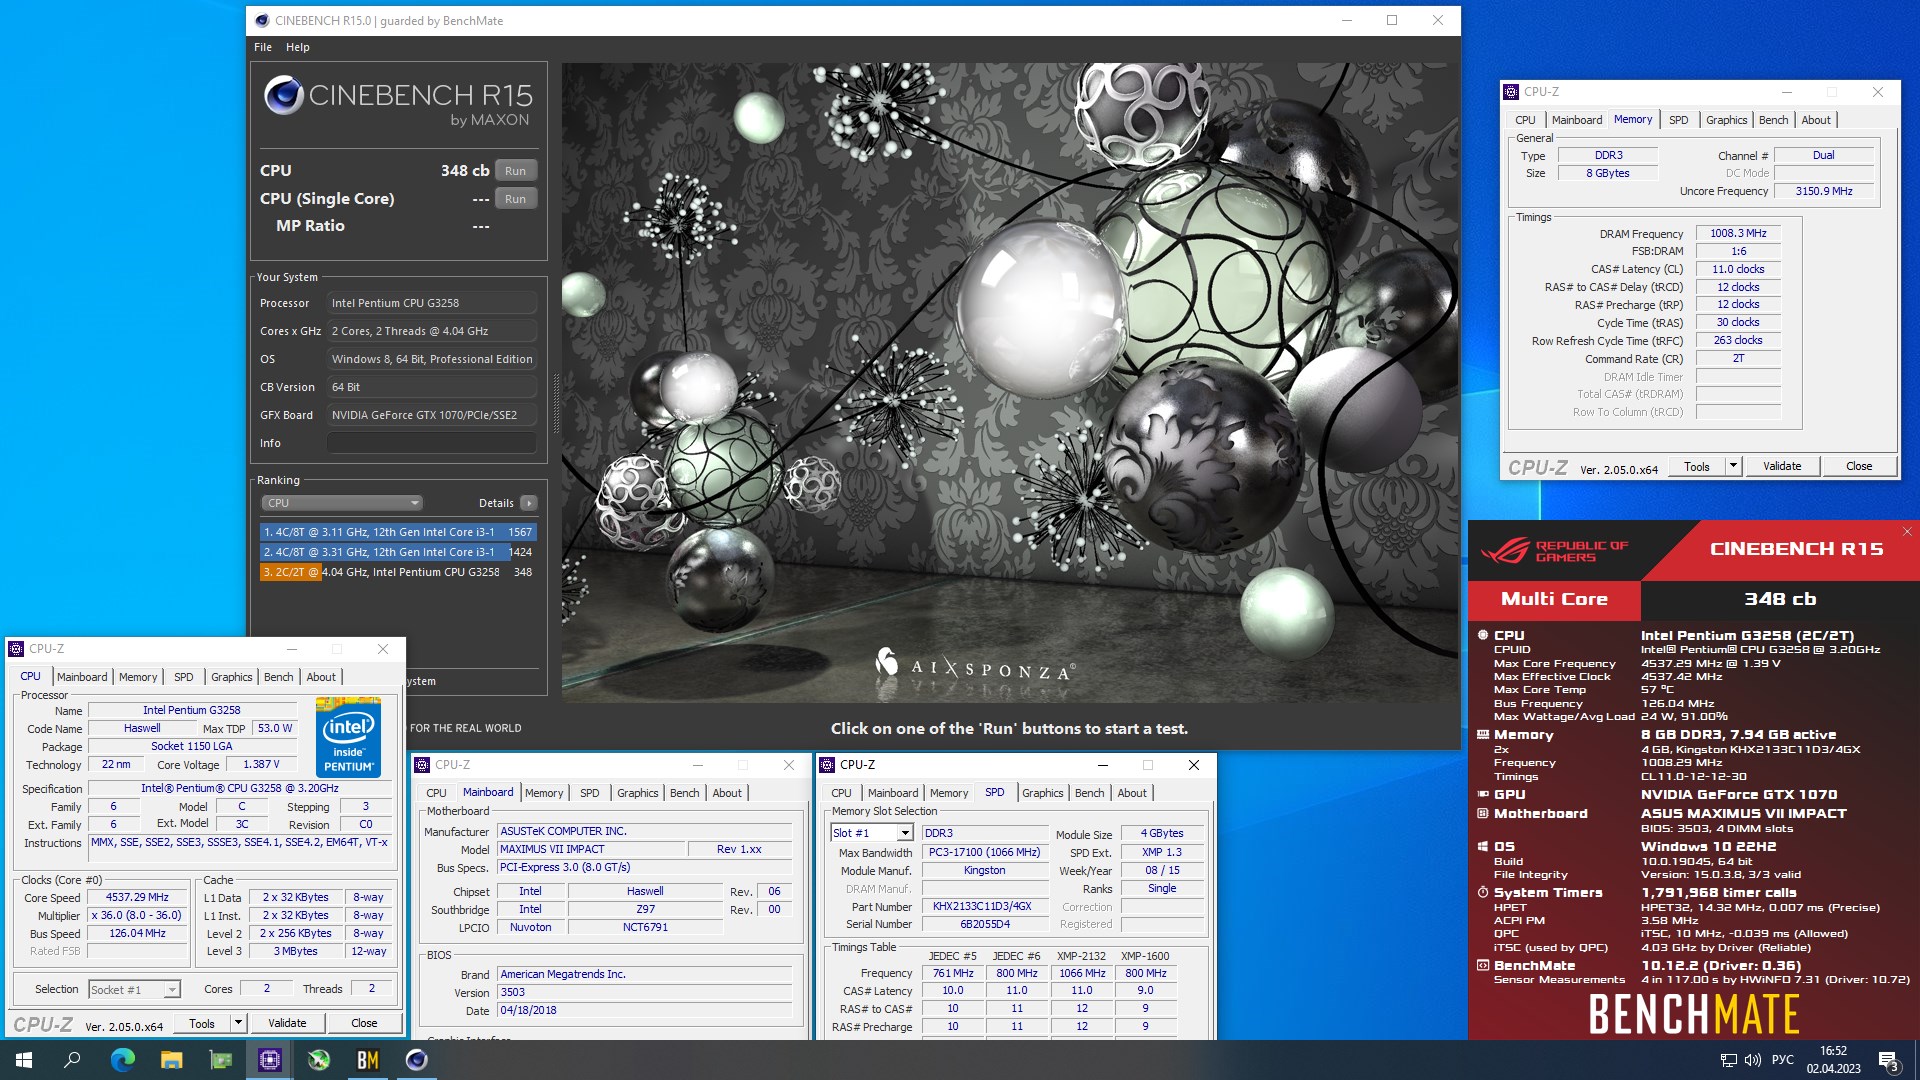
Task: Open the Ranking CPU dropdown
Action: pyautogui.click(x=341, y=503)
